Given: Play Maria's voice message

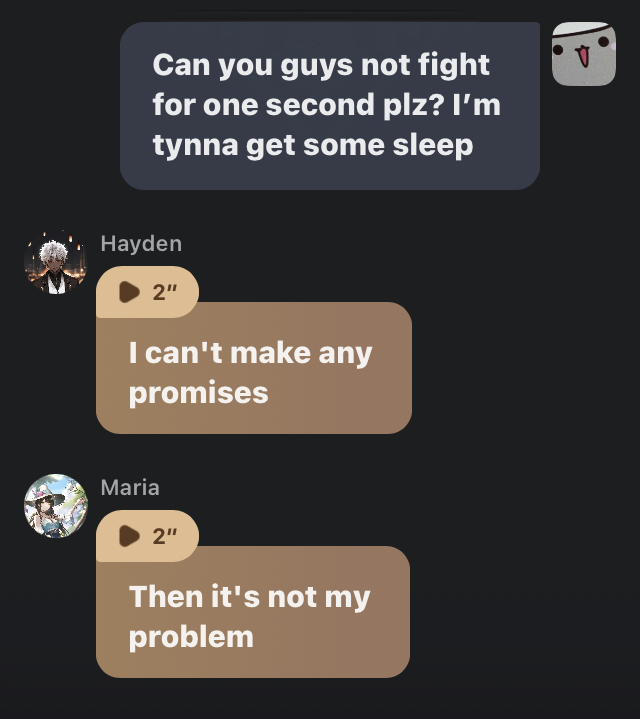Looking at the screenshot, I should point(129,536).
